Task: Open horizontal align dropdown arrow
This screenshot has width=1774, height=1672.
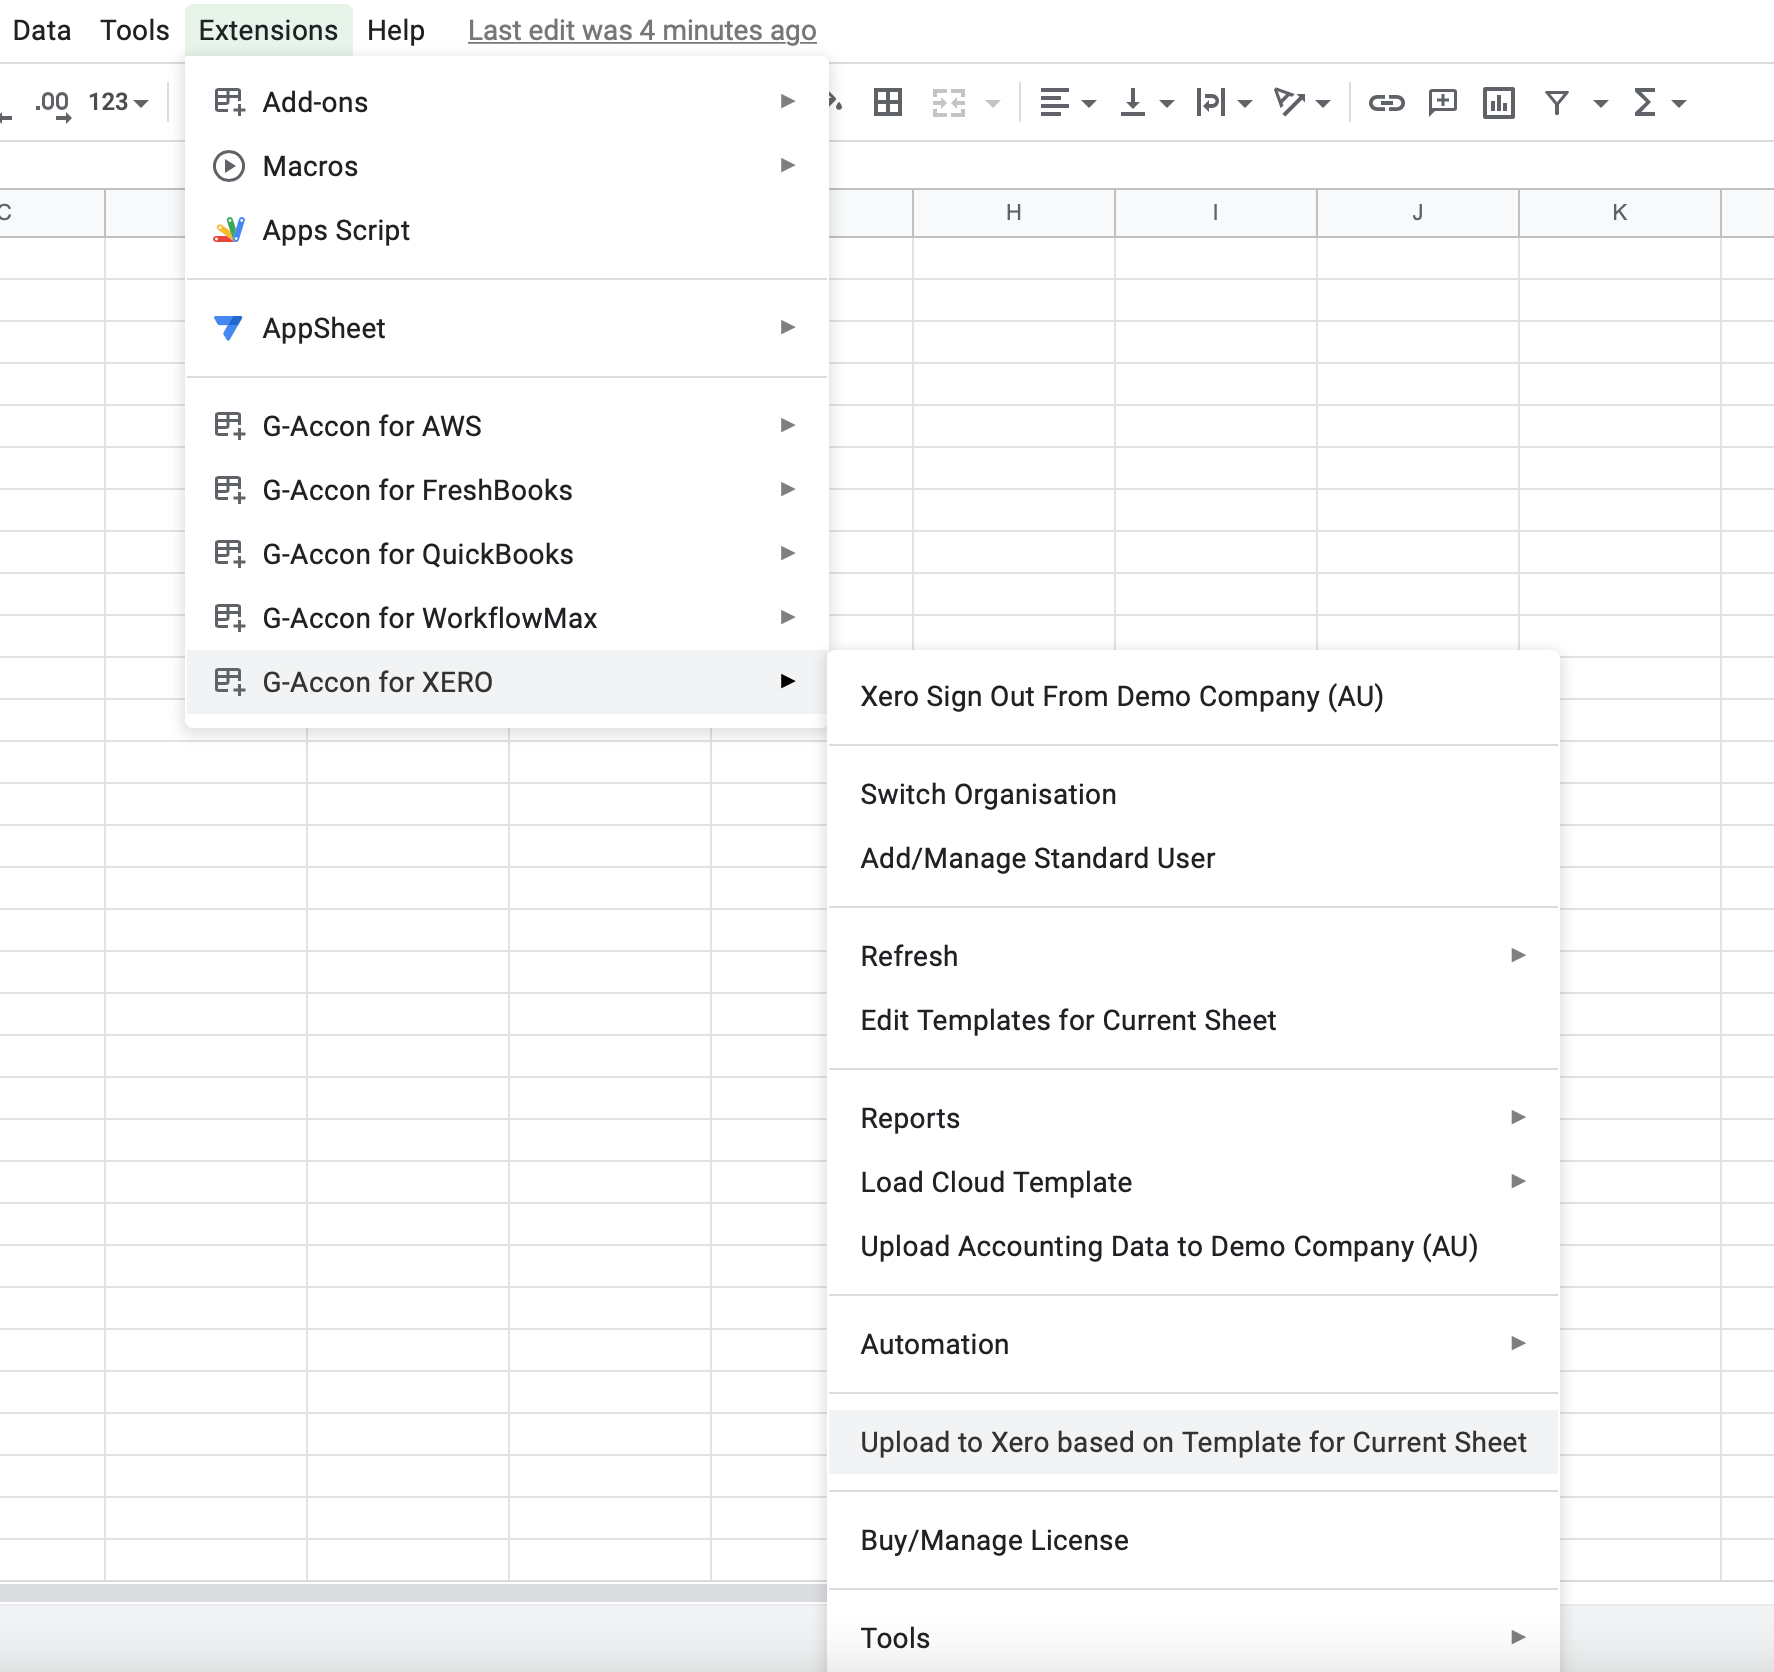Action: tap(1089, 103)
